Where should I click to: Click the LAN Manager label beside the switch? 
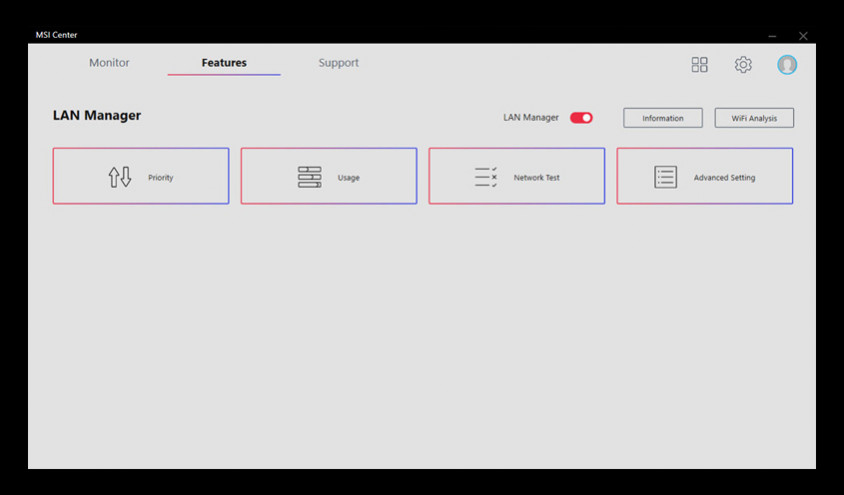531,117
